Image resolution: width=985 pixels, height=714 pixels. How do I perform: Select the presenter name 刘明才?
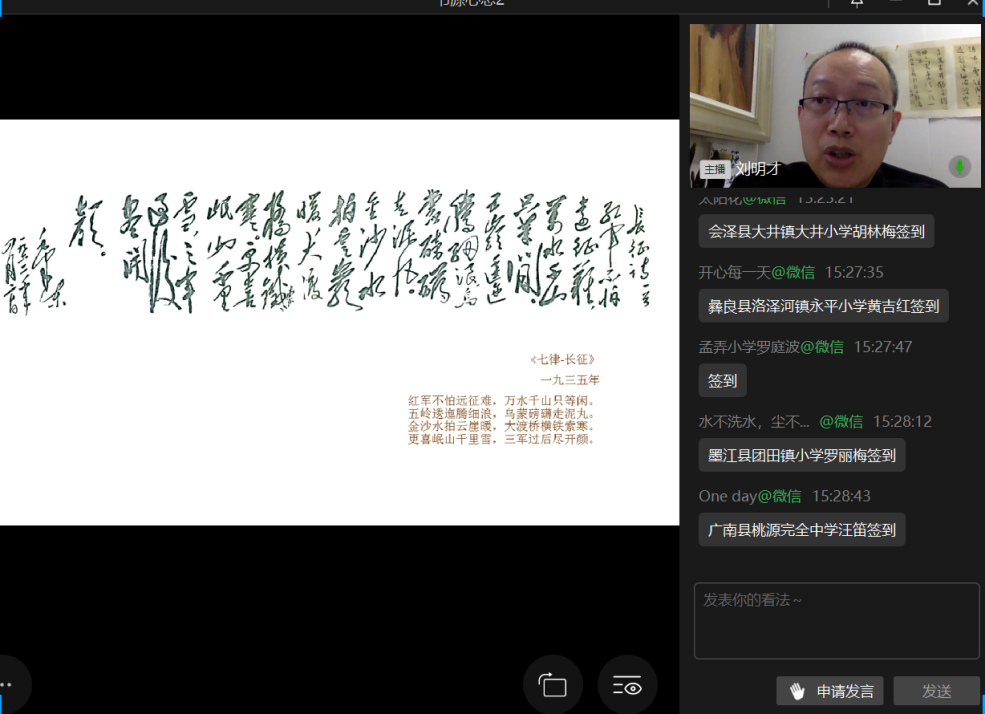pyautogui.click(x=758, y=169)
